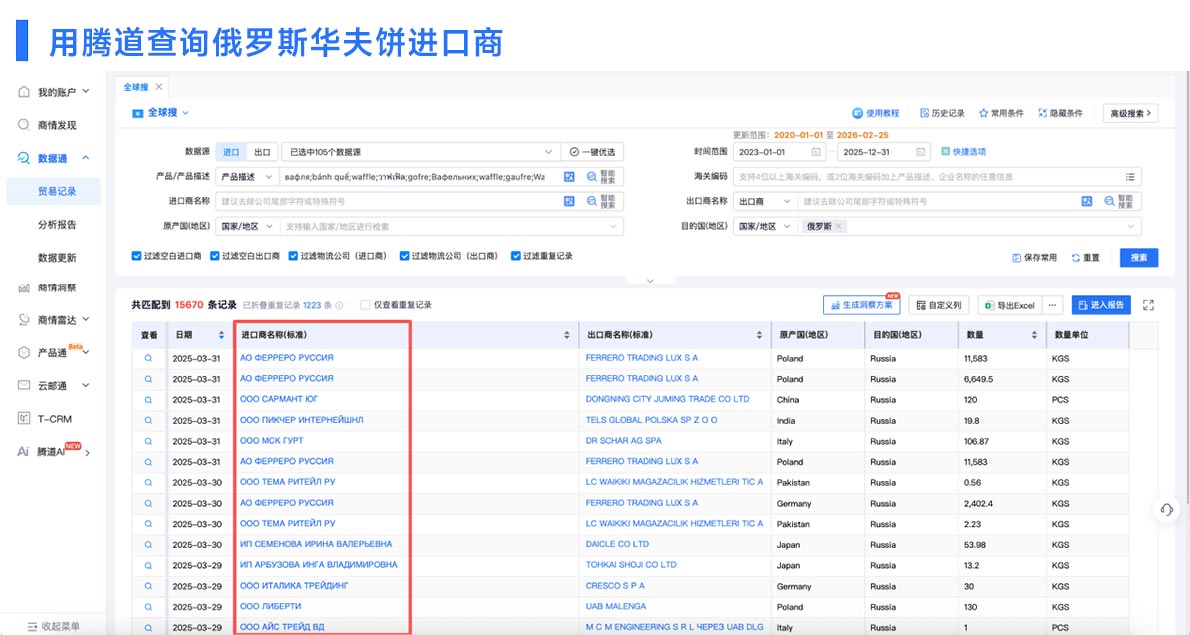Viewport: 1190px width, 635px height.
Task: Uncheck 过滤空白进口商 filter
Action: pyautogui.click(x=134, y=256)
